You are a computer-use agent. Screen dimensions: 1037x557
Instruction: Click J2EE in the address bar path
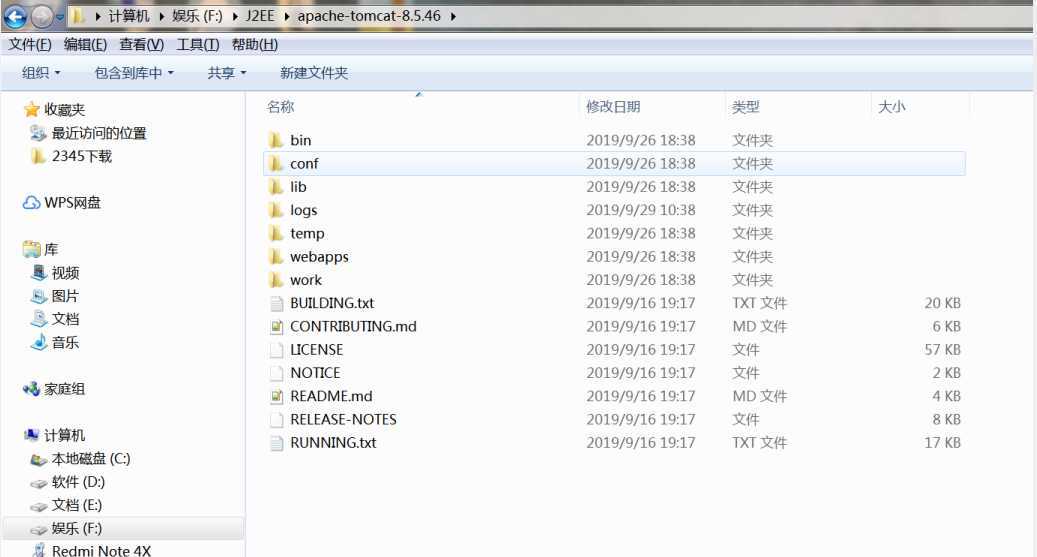click(260, 16)
